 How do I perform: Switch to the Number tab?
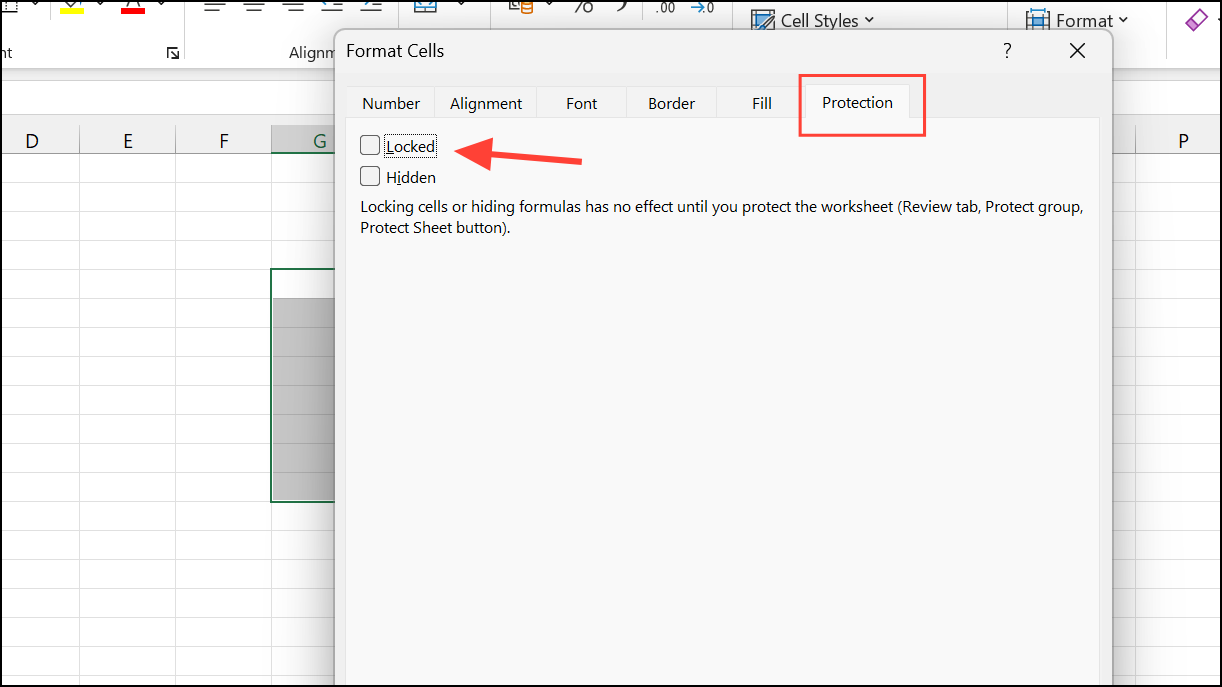(x=390, y=103)
